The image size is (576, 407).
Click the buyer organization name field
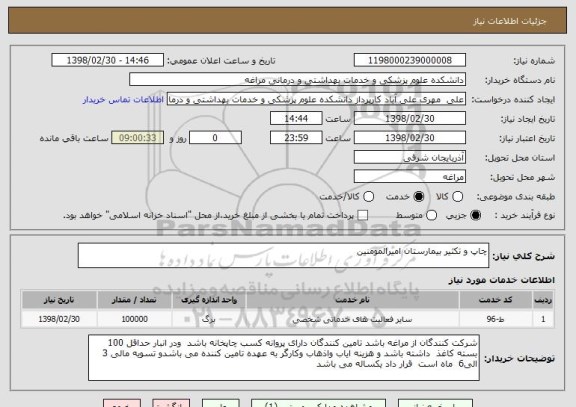[x=298, y=80]
